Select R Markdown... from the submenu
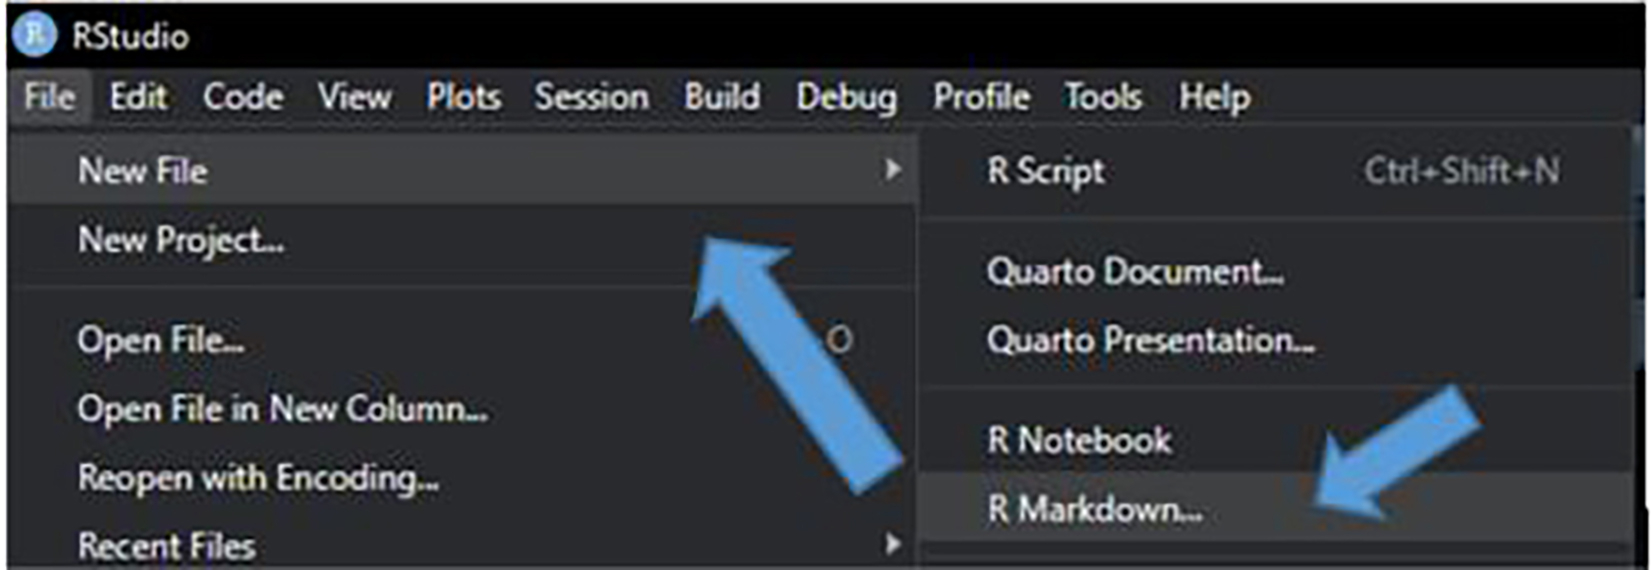This screenshot has height=570, width=1652. (x=1094, y=510)
